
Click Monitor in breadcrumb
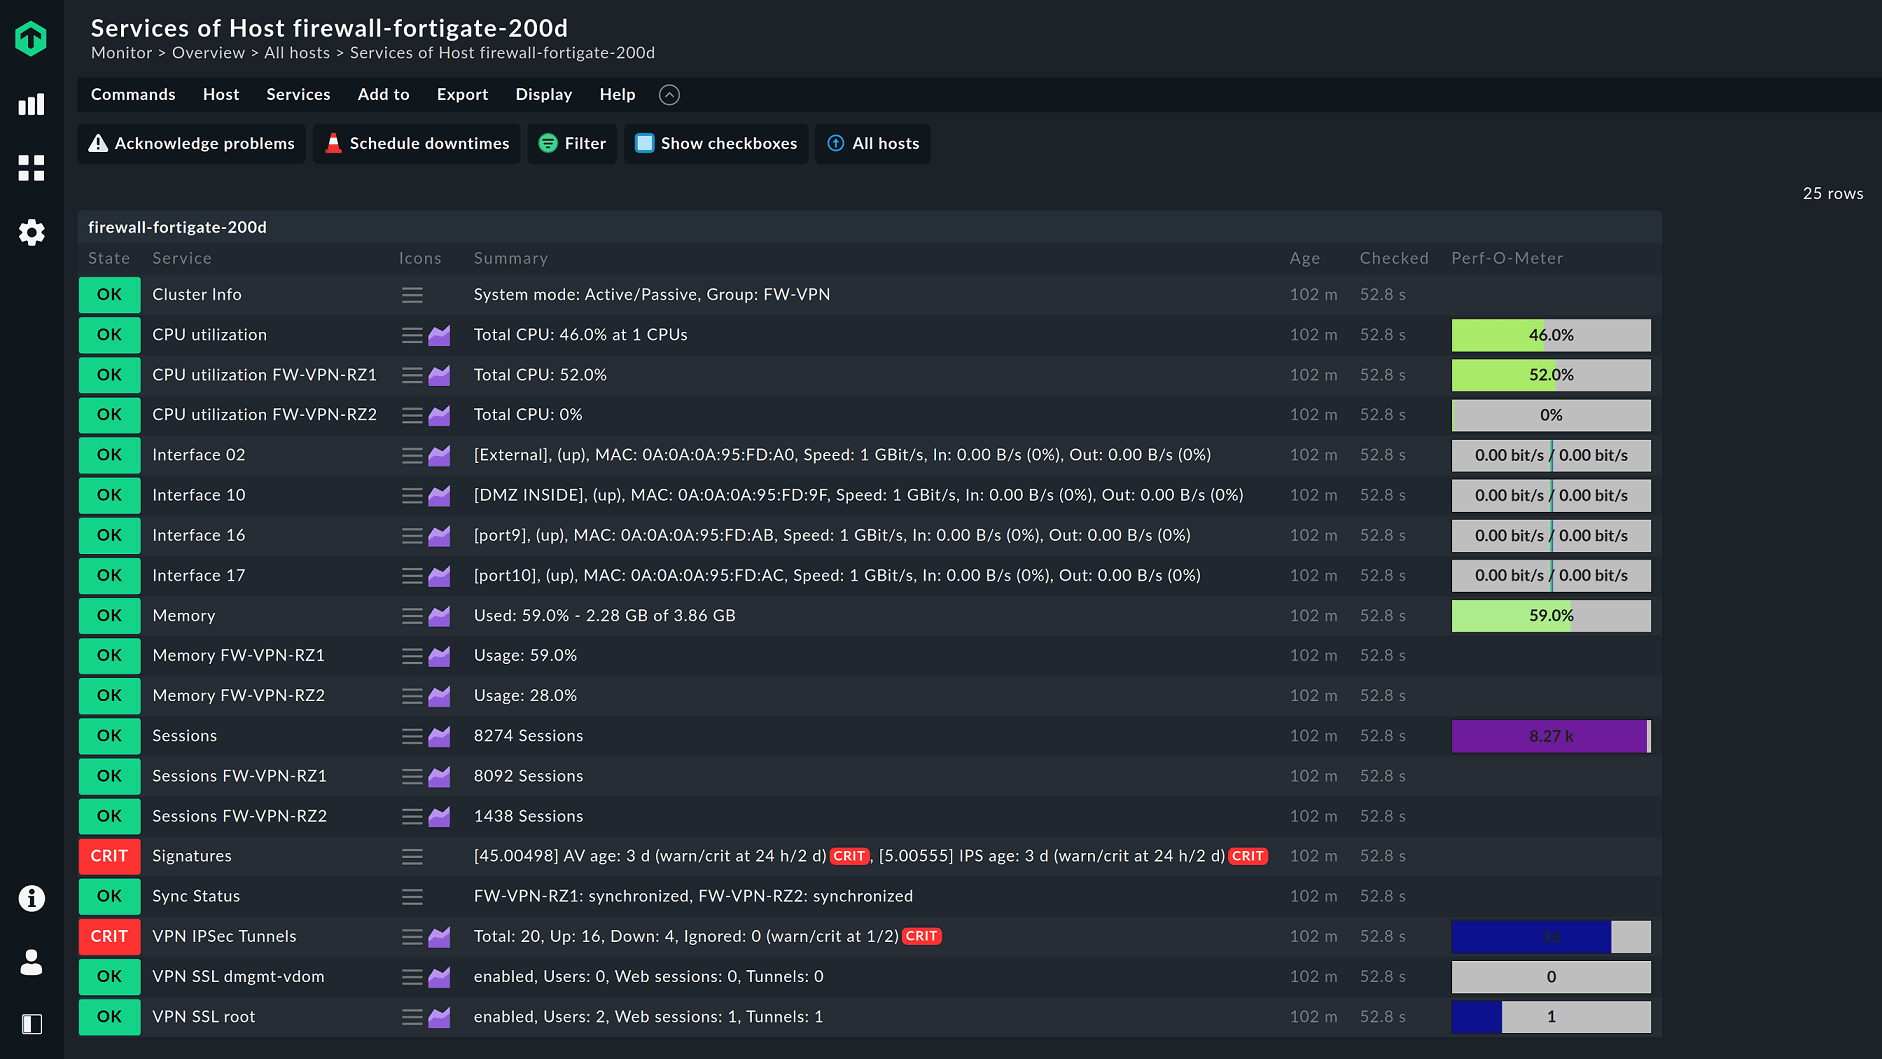(x=122, y=53)
